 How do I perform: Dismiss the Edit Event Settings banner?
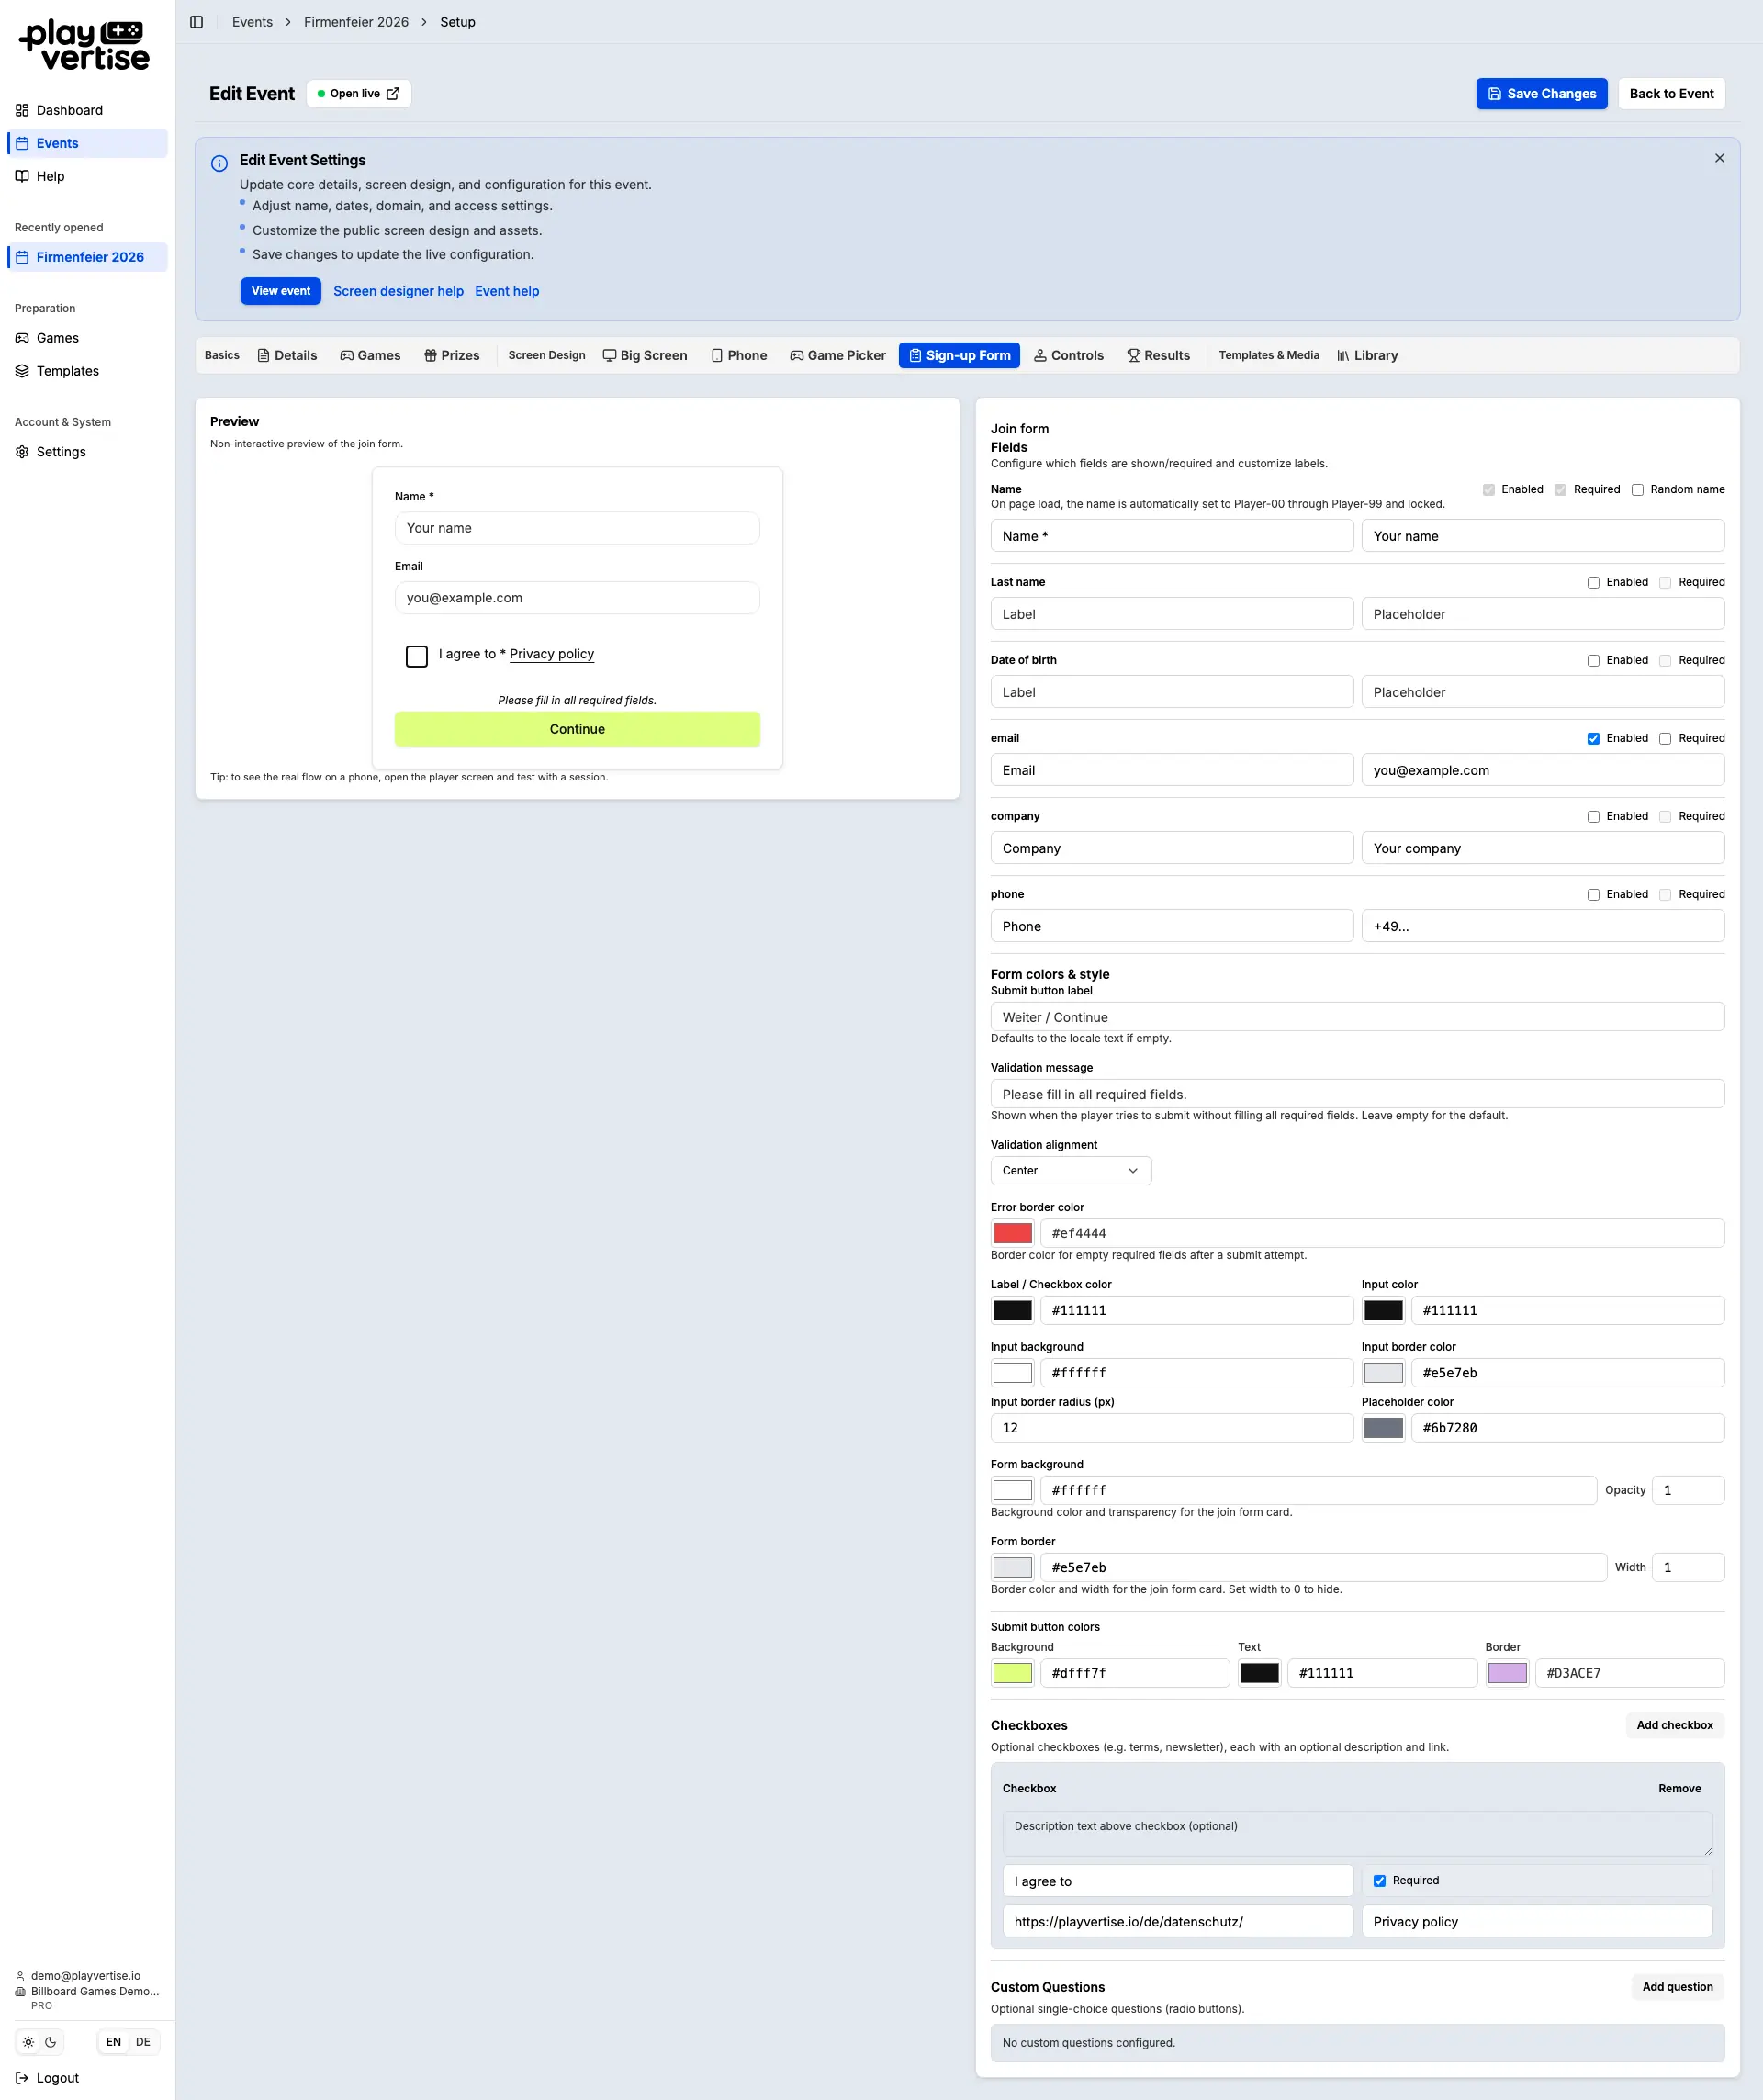[x=1719, y=158]
